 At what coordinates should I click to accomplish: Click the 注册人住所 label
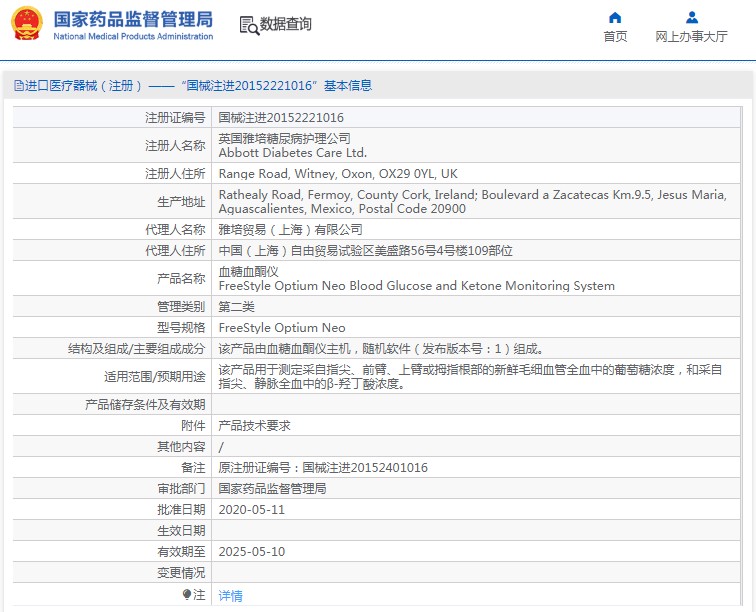(175, 174)
